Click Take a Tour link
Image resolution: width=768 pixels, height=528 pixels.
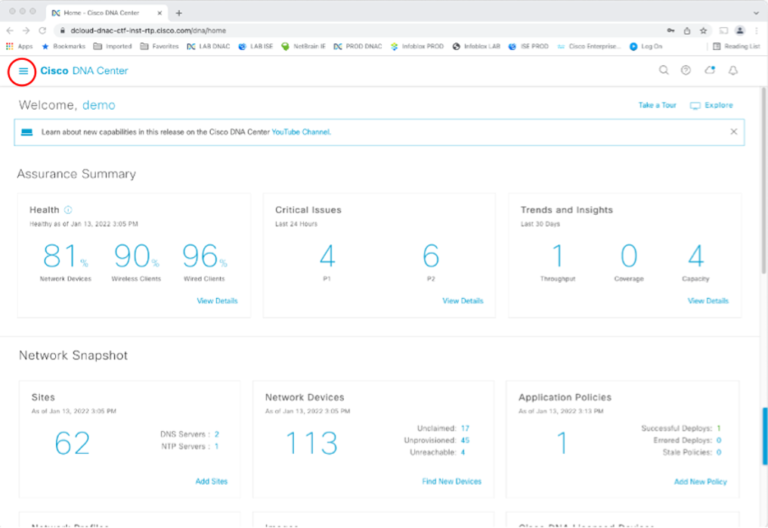[x=657, y=105]
